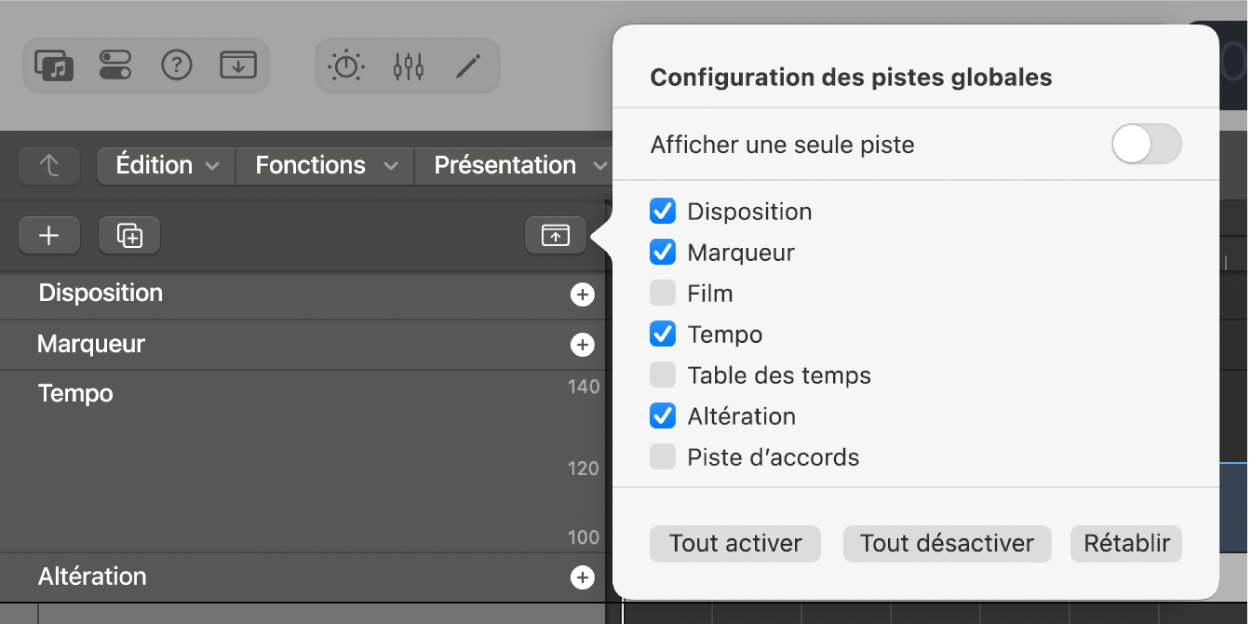Add a marker via the plus on the Marqueur track

[581, 344]
